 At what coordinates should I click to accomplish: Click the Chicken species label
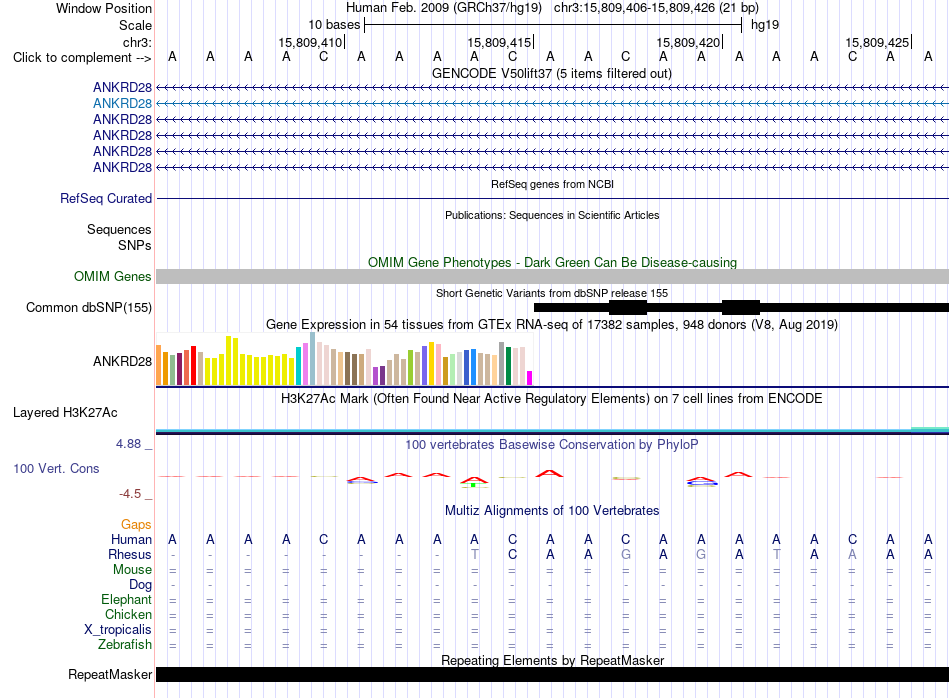click(128, 614)
